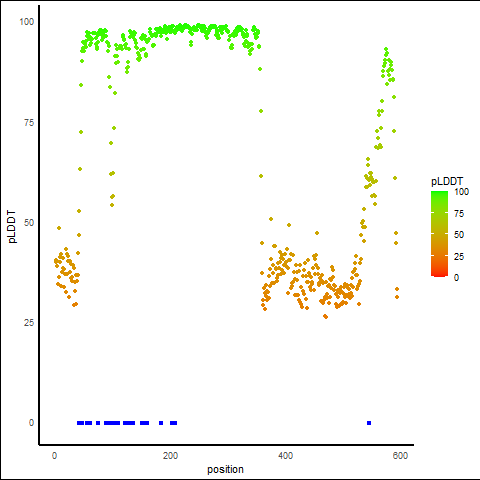480x480 pixels.
Task: Click the y-axis tick label 75
Action: [29, 123]
